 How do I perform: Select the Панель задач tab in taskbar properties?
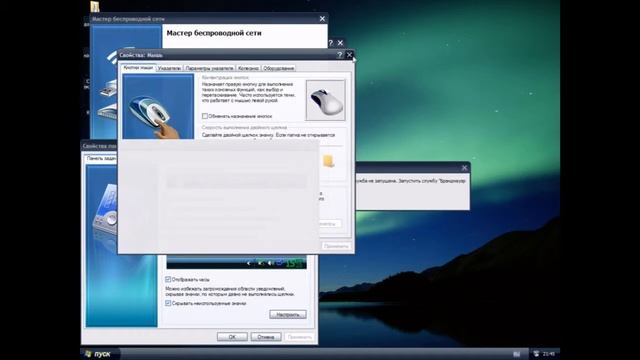101,158
